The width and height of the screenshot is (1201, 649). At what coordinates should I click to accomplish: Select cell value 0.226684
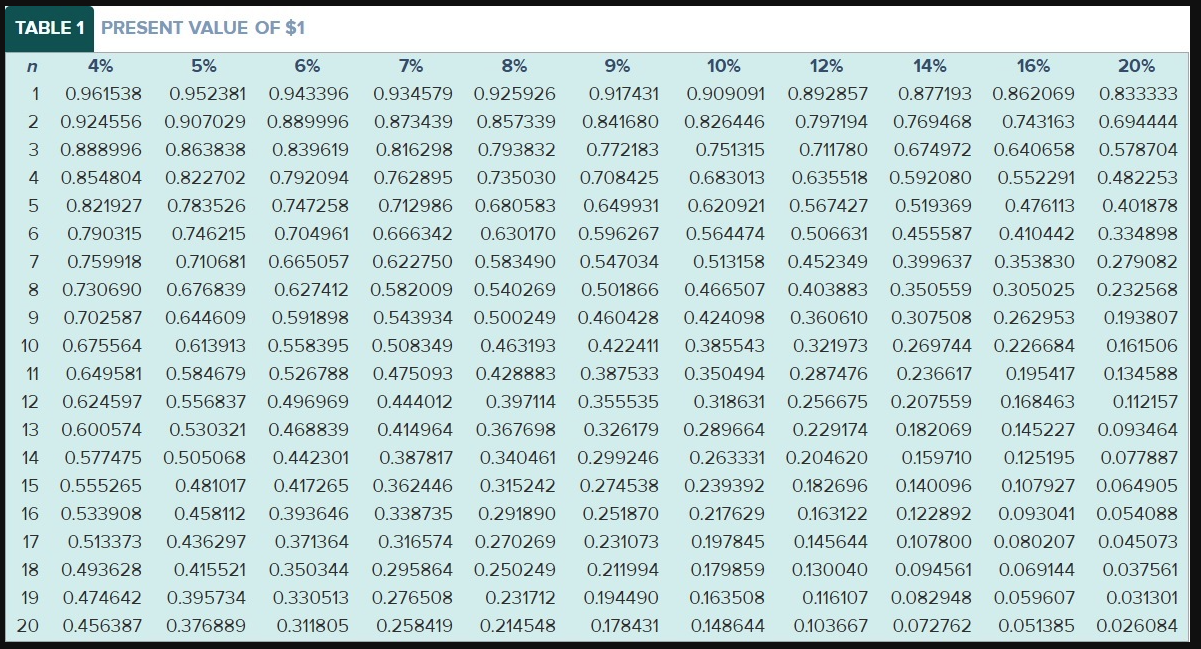(x=1035, y=346)
